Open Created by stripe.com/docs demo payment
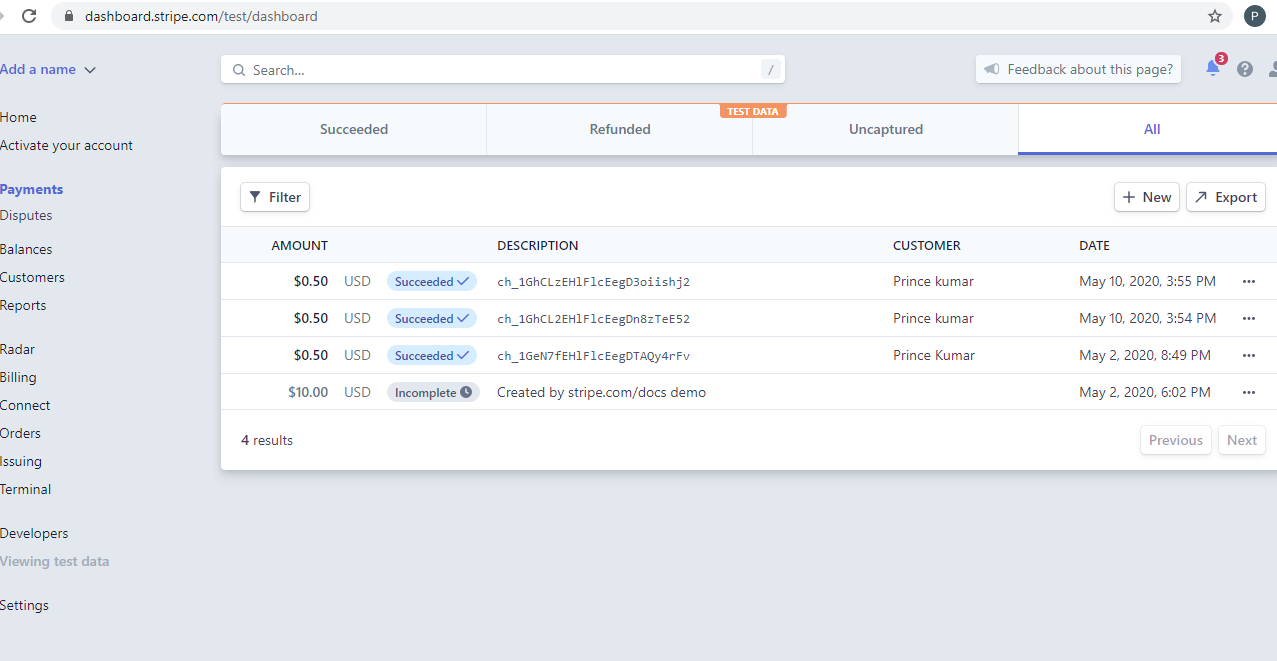The height and width of the screenshot is (661, 1277). coord(601,393)
